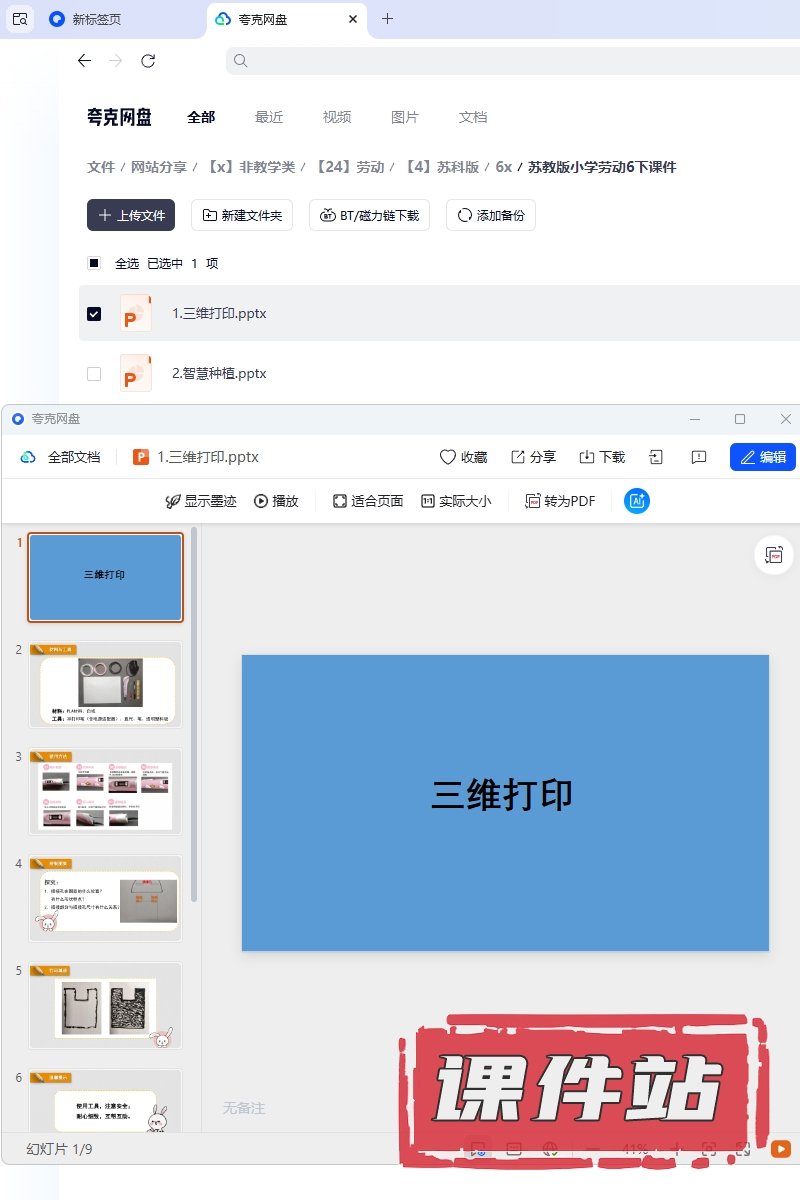Click the 转为PDF convert icon
This screenshot has height=1200, width=800.
click(x=534, y=501)
